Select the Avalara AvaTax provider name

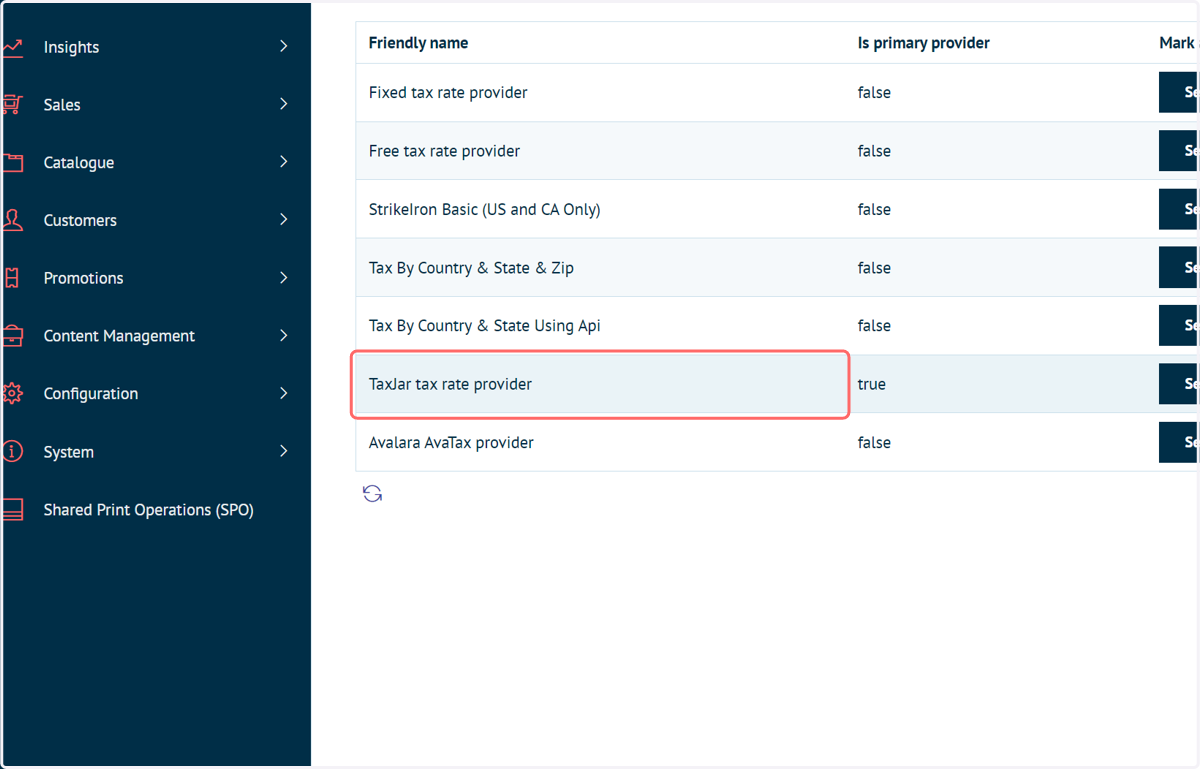tap(451, 442)
